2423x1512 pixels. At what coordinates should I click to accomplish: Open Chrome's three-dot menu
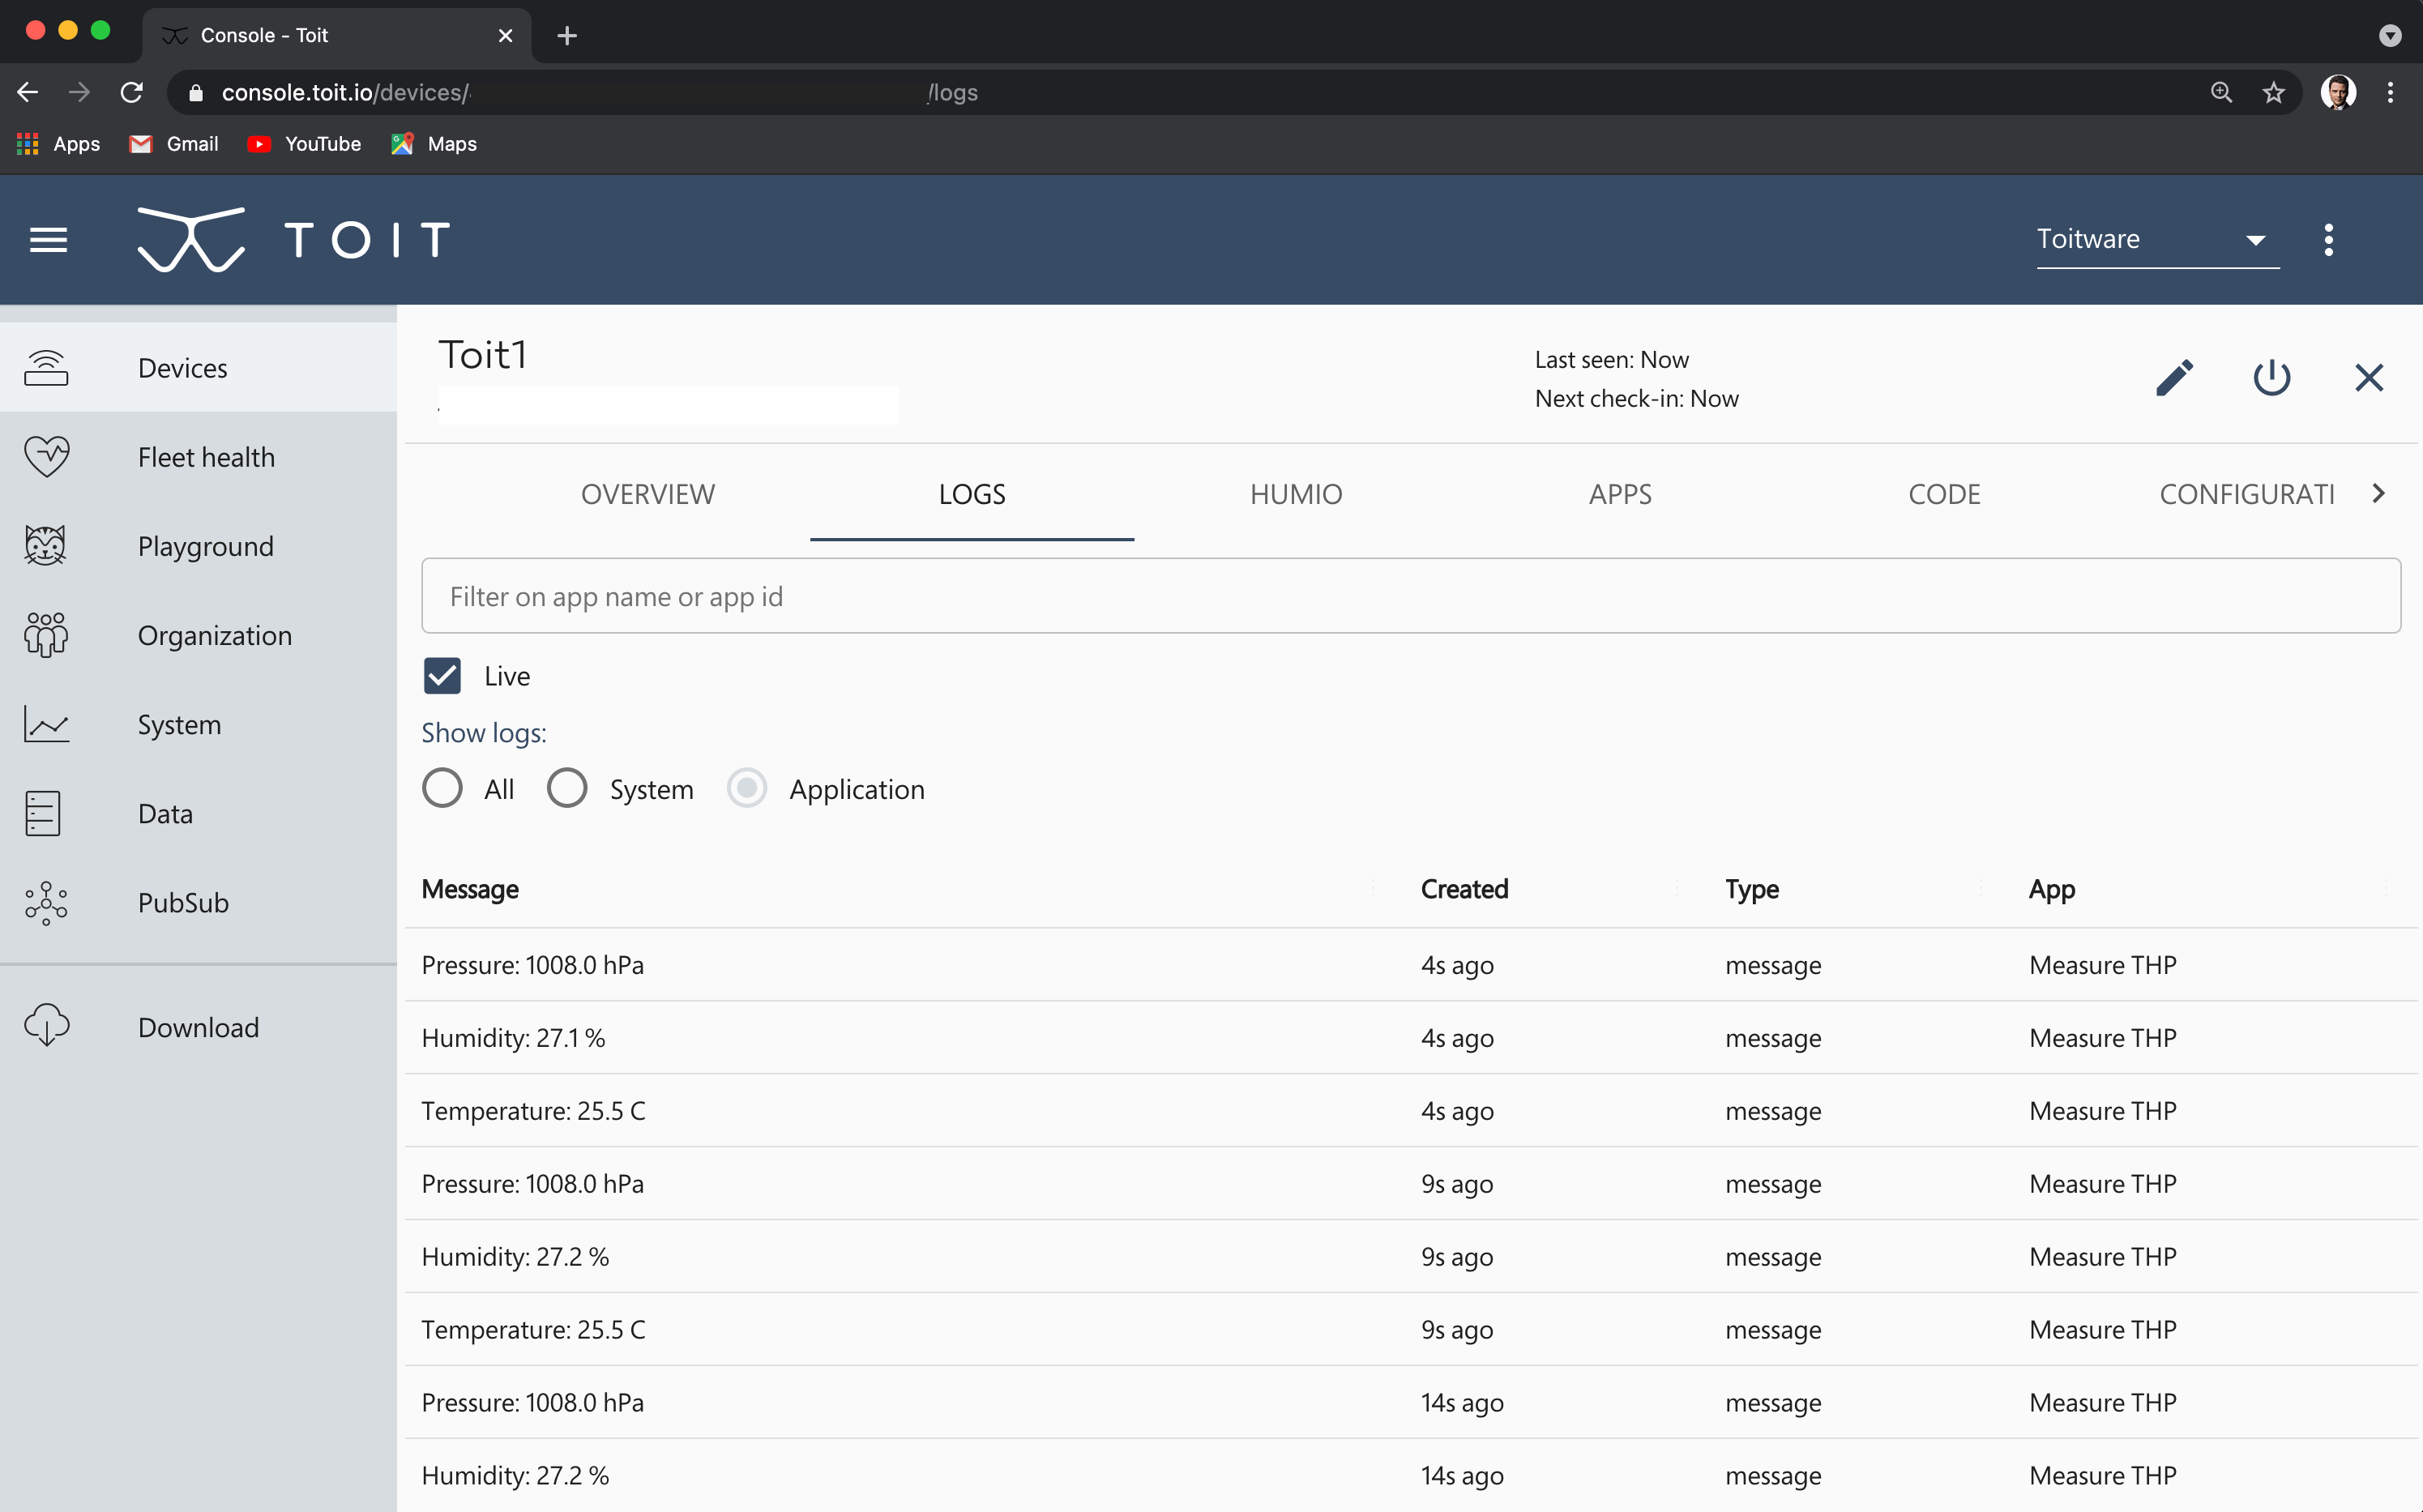pyautogui.click(x=2390, y=92)
